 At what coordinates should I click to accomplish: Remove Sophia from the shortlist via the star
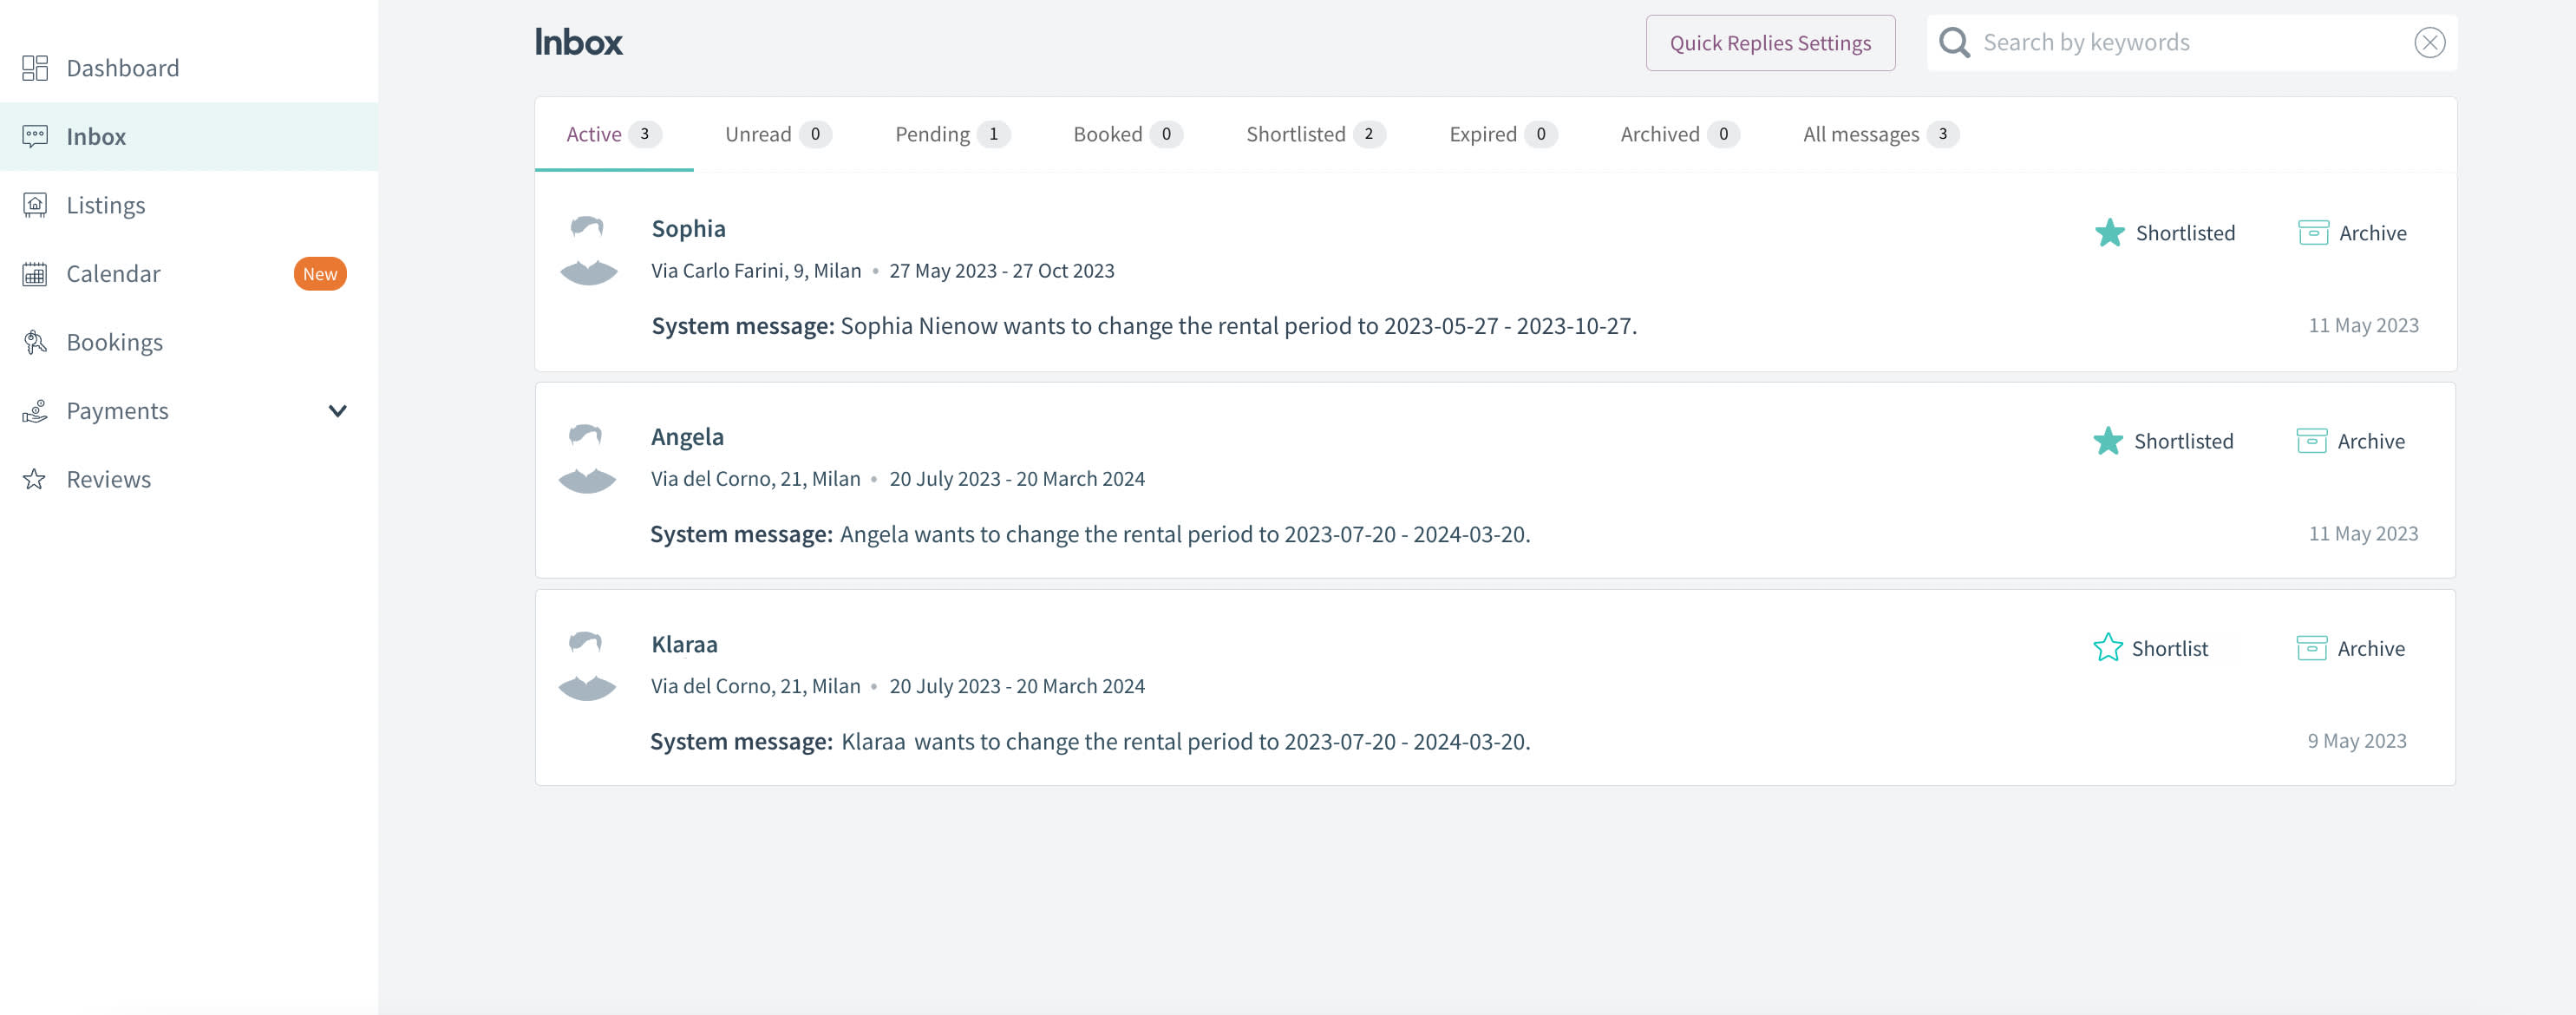(x=2109, y=233)
